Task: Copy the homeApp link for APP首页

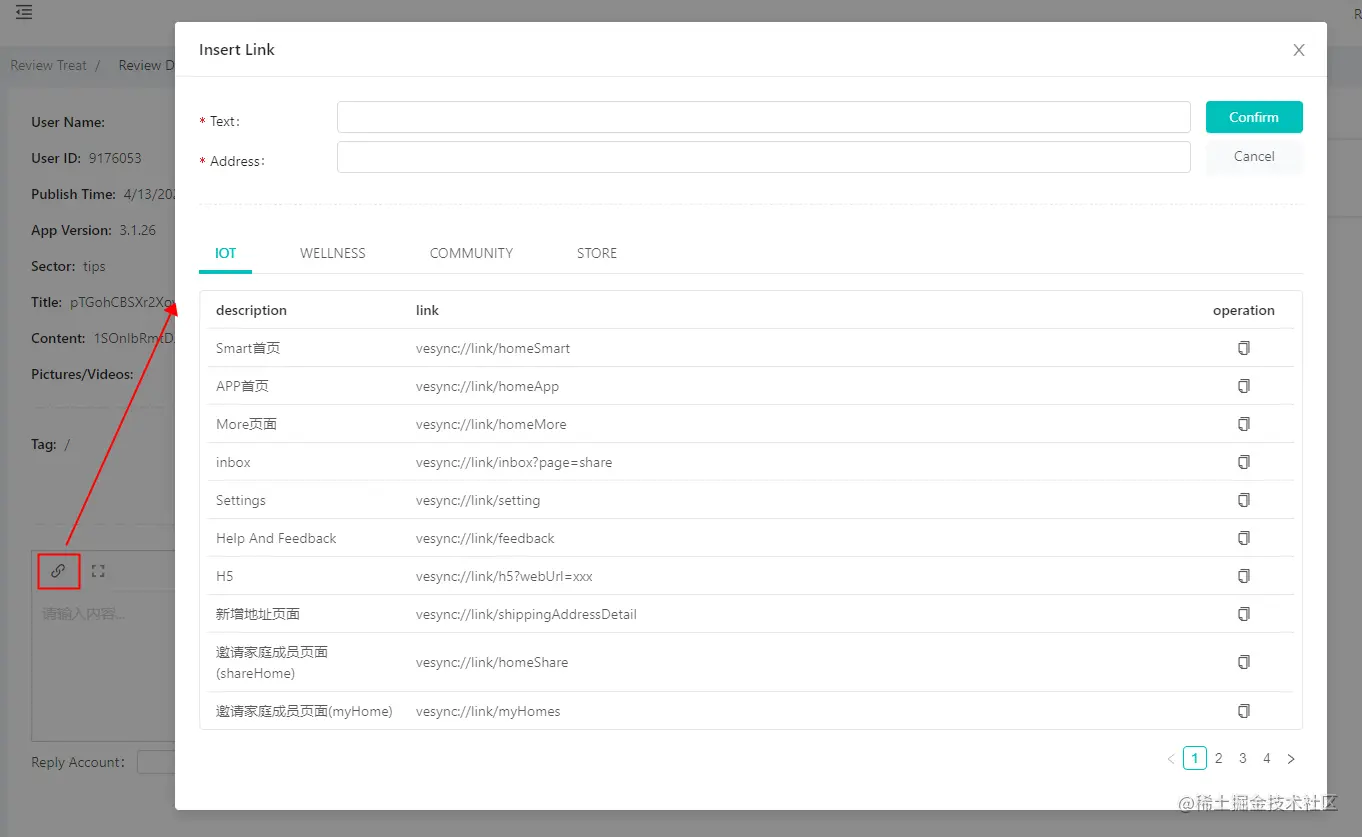Action: [1243, 385]
